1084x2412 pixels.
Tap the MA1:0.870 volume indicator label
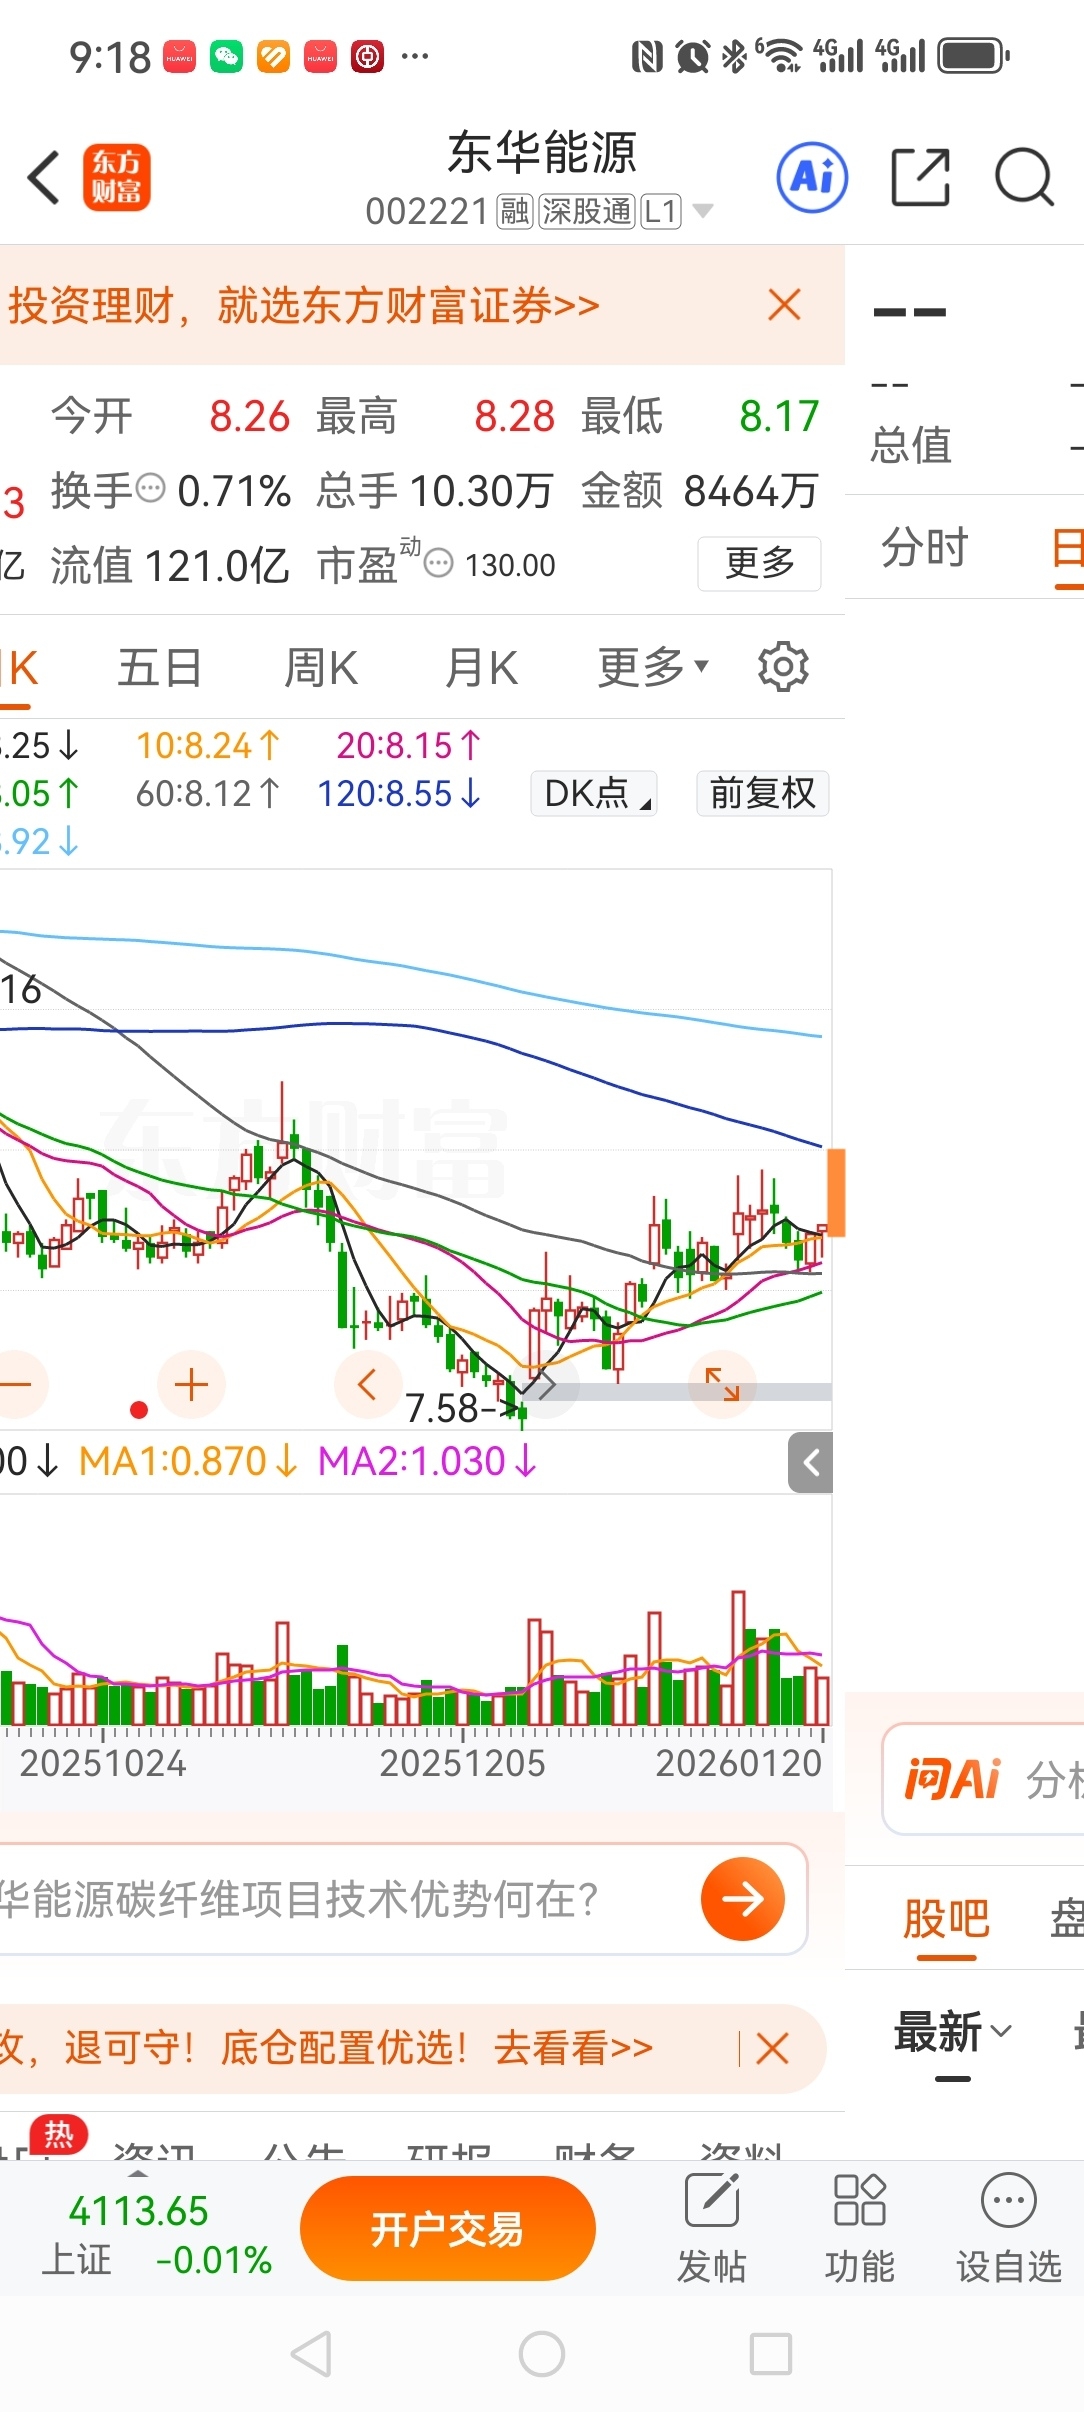[x=188, y=1462]
